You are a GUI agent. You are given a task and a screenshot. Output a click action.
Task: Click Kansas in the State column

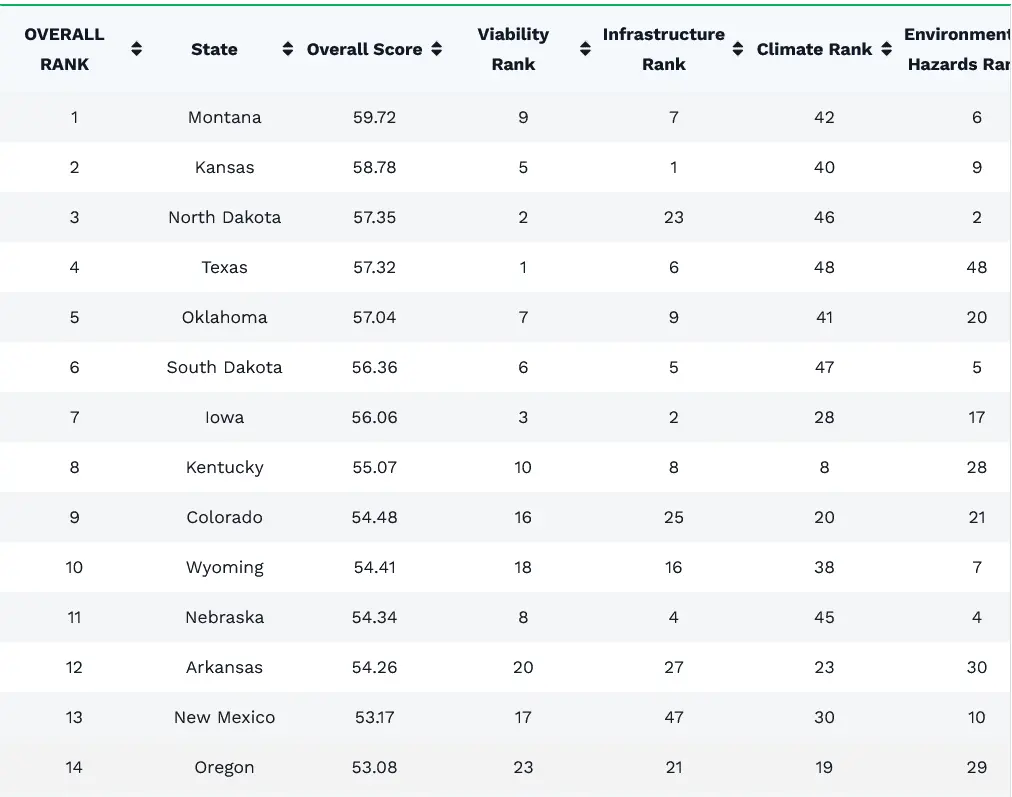[x=224, y=167]
